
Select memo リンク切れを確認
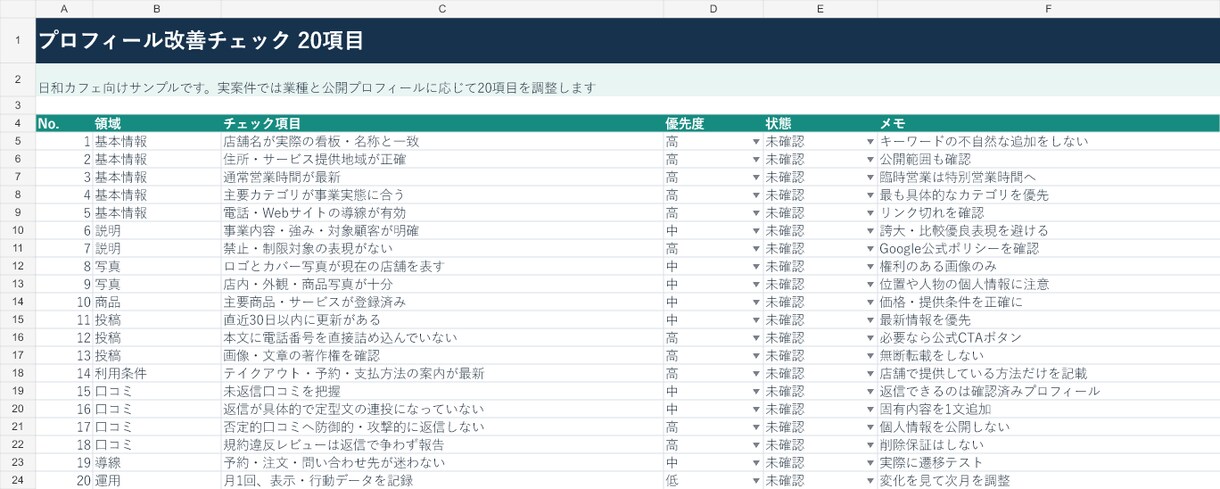click(1048, 213)
